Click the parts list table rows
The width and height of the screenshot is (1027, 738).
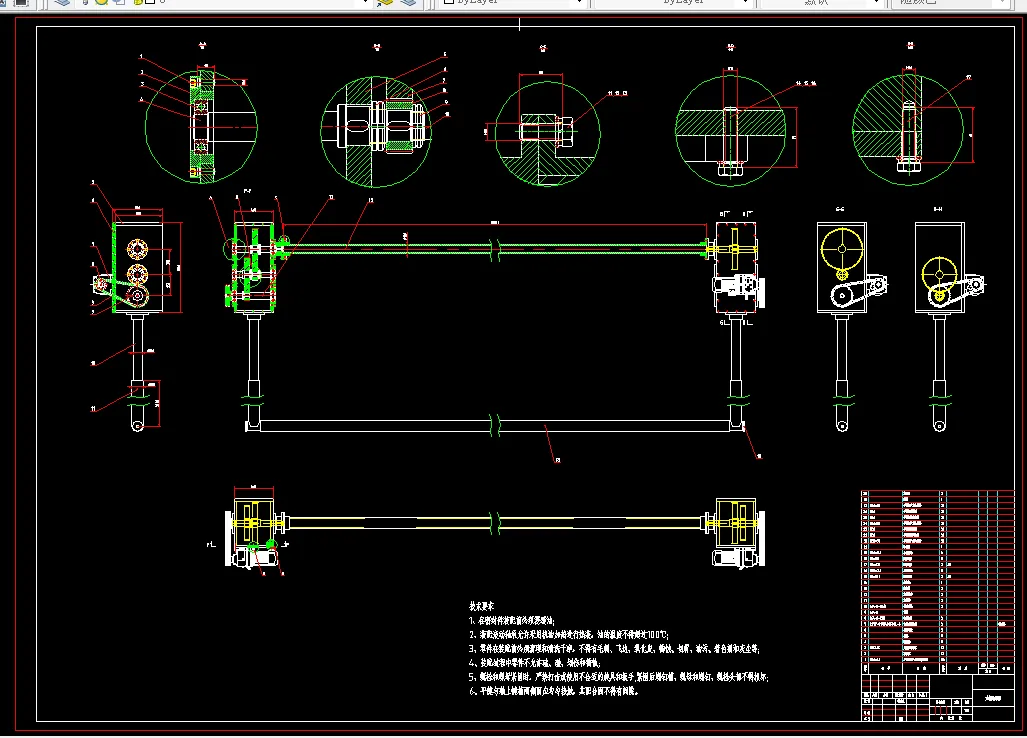pyautogui.click(x=937, y=576)
